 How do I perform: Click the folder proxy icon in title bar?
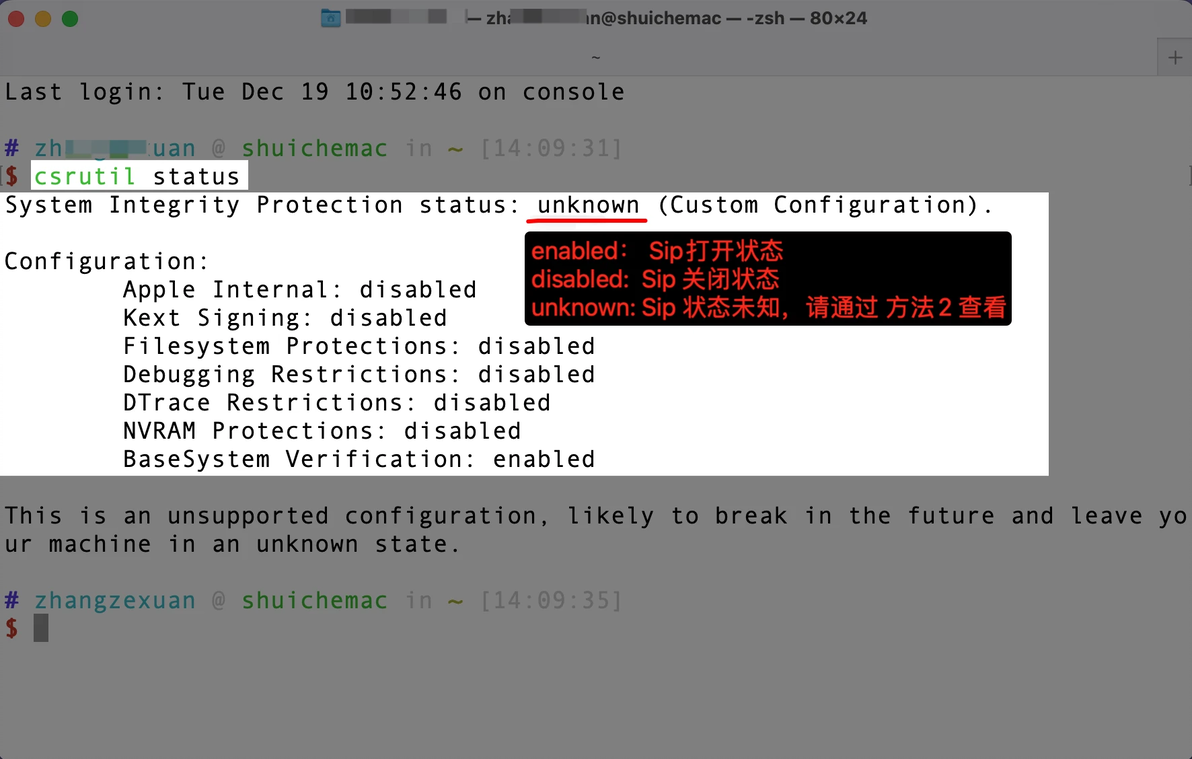pyautogui.click(x=331, y=18)
